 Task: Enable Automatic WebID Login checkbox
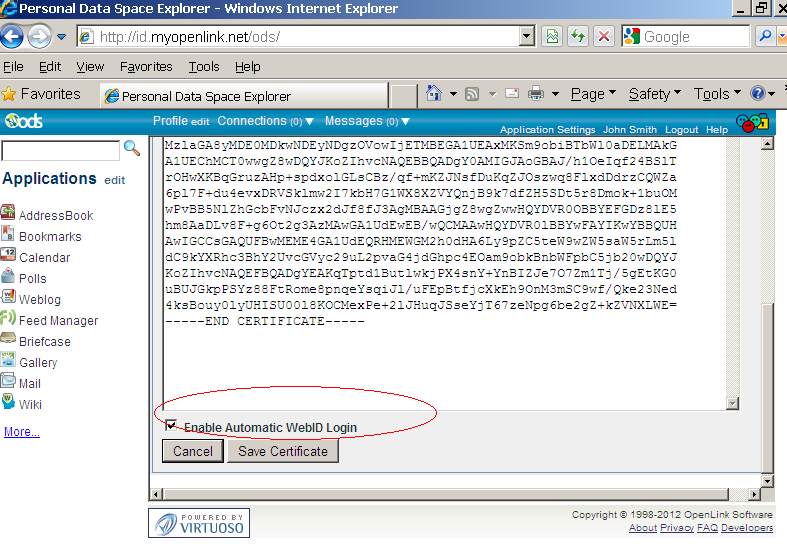point(172,426)
